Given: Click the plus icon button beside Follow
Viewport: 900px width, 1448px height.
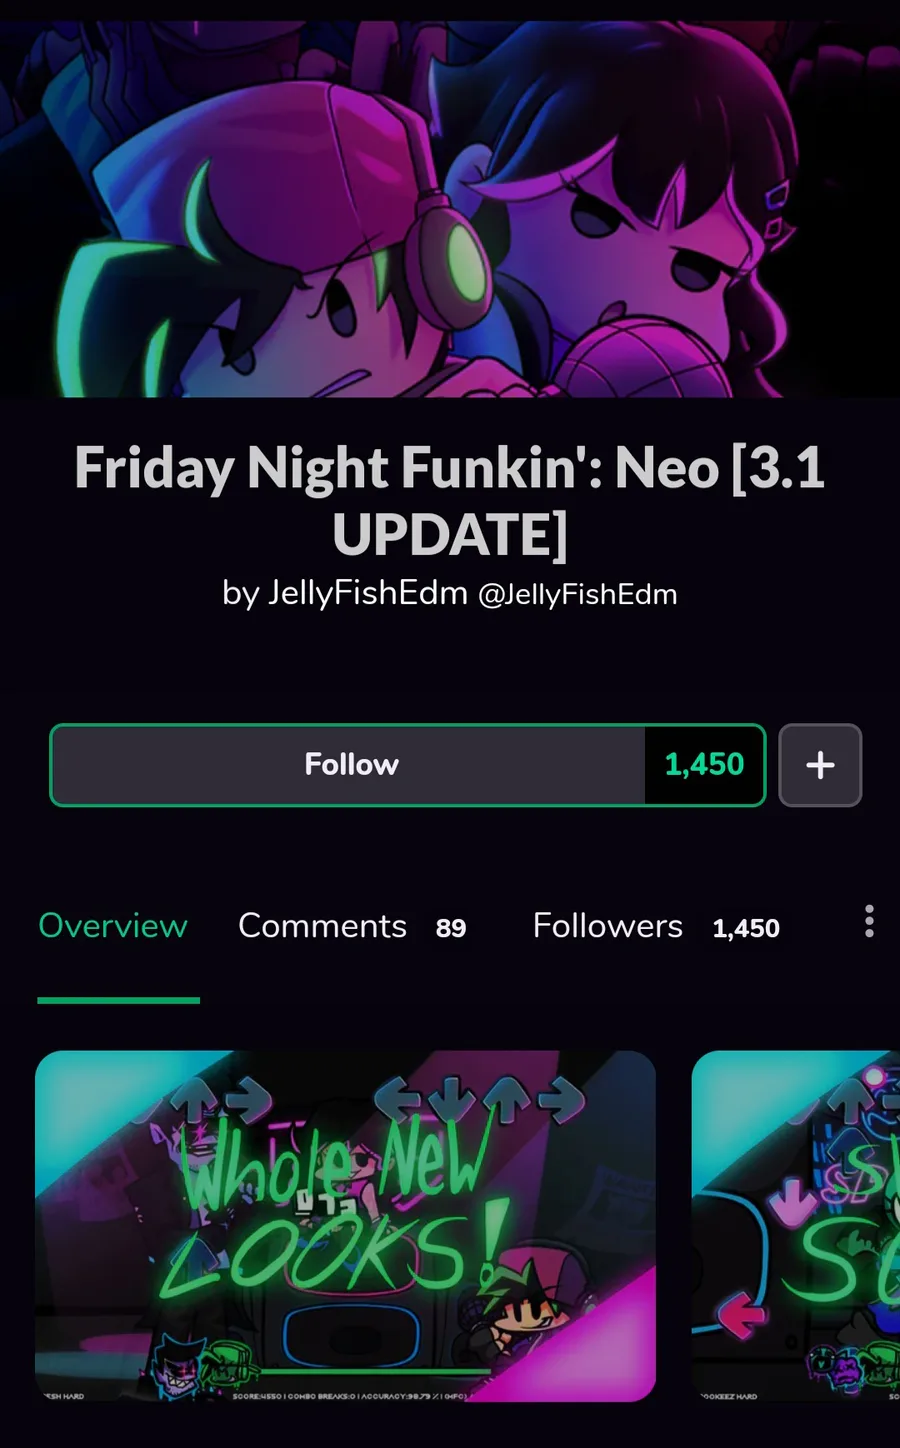Looking at the screenshot, I should 820,765.
